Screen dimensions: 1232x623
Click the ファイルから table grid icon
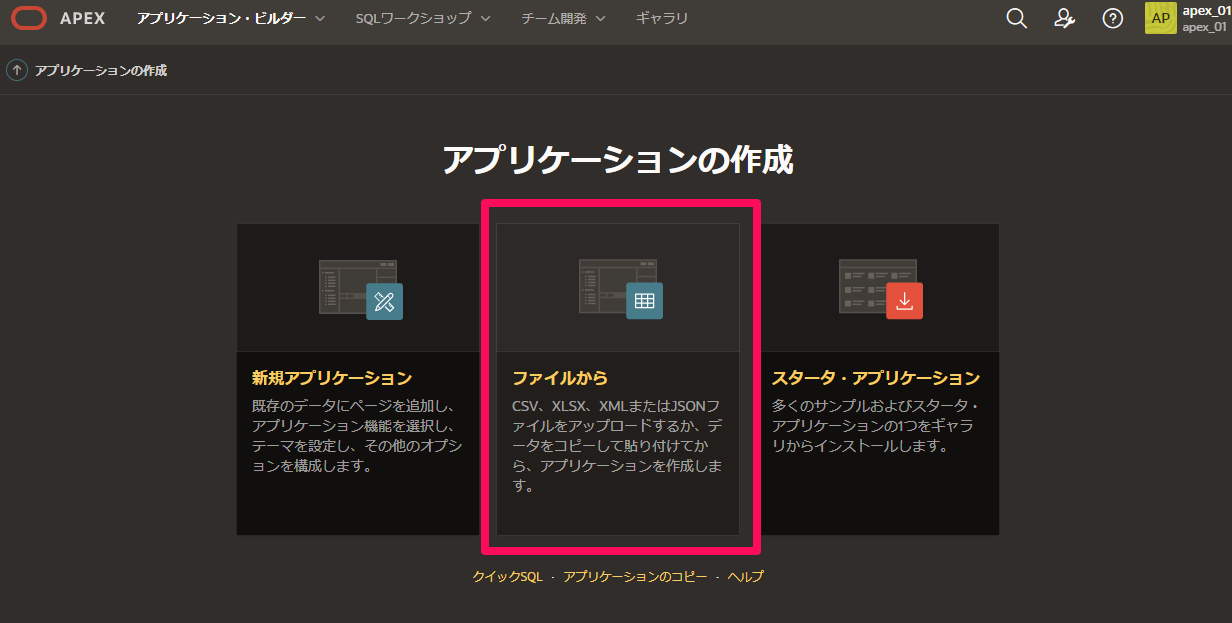[x=644, y=301]
